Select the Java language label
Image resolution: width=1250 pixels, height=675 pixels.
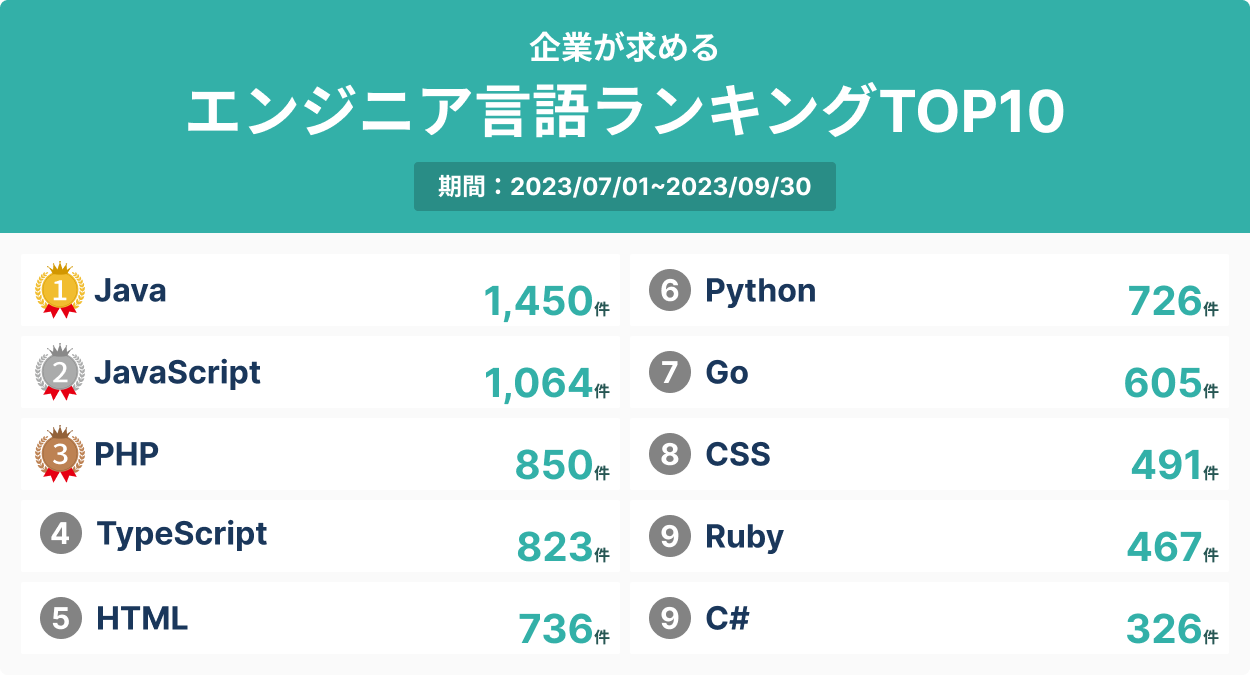point(130,291)
